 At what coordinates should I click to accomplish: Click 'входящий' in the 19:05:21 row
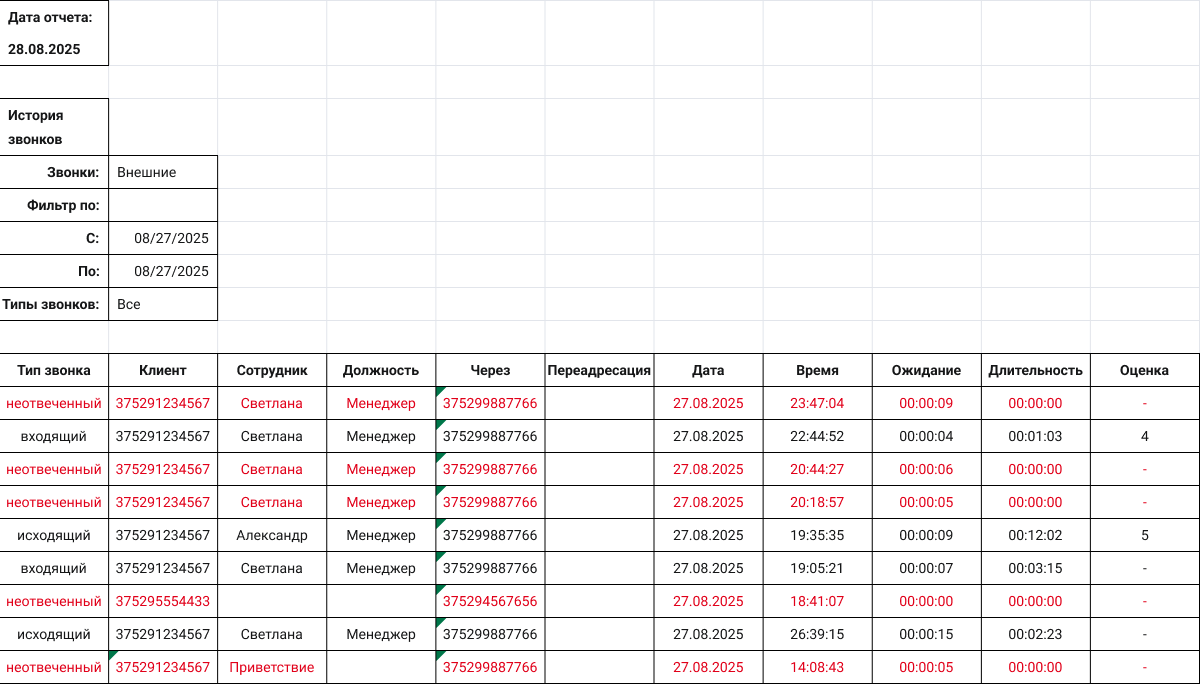pos(54,568)
